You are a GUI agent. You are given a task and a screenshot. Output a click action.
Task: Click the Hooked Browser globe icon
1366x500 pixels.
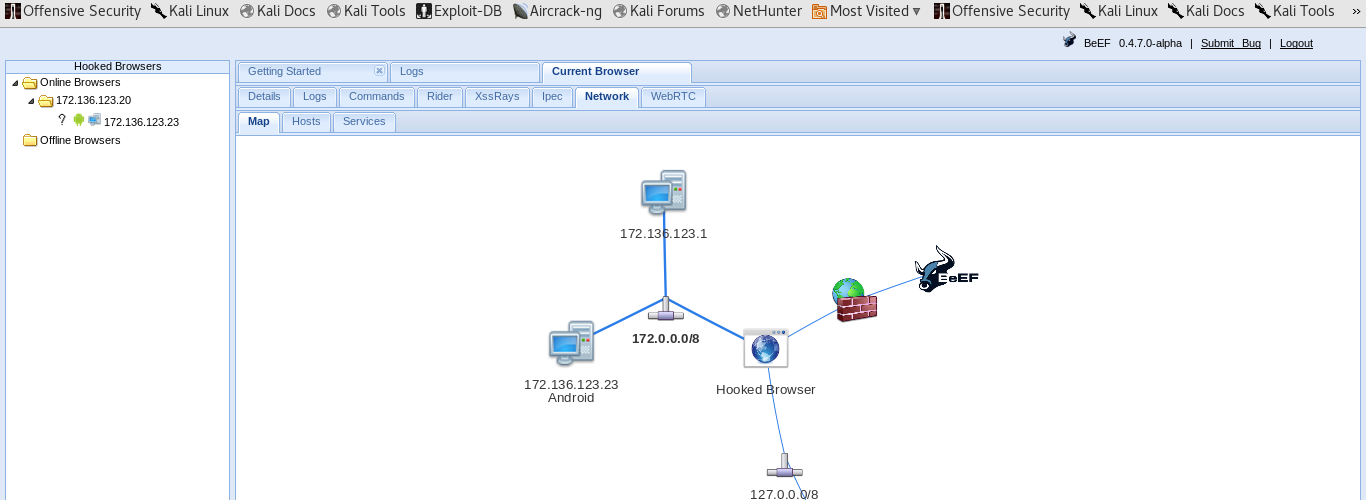pos(765,348)
